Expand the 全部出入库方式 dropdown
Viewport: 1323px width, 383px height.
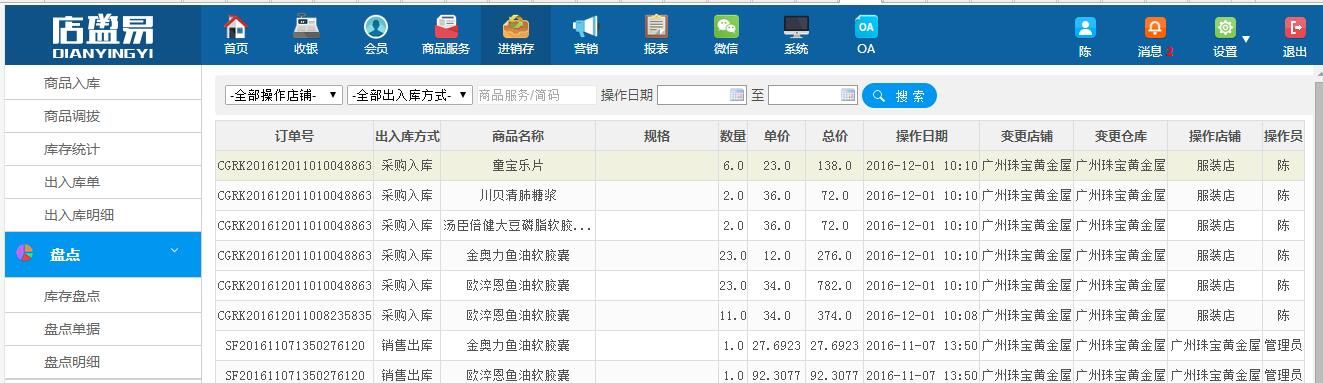410,95
